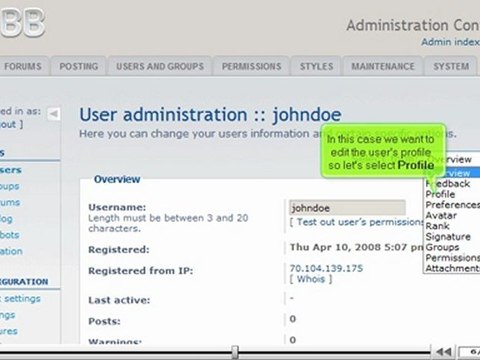Pick Signature in the dropdown list

(452, 237)
